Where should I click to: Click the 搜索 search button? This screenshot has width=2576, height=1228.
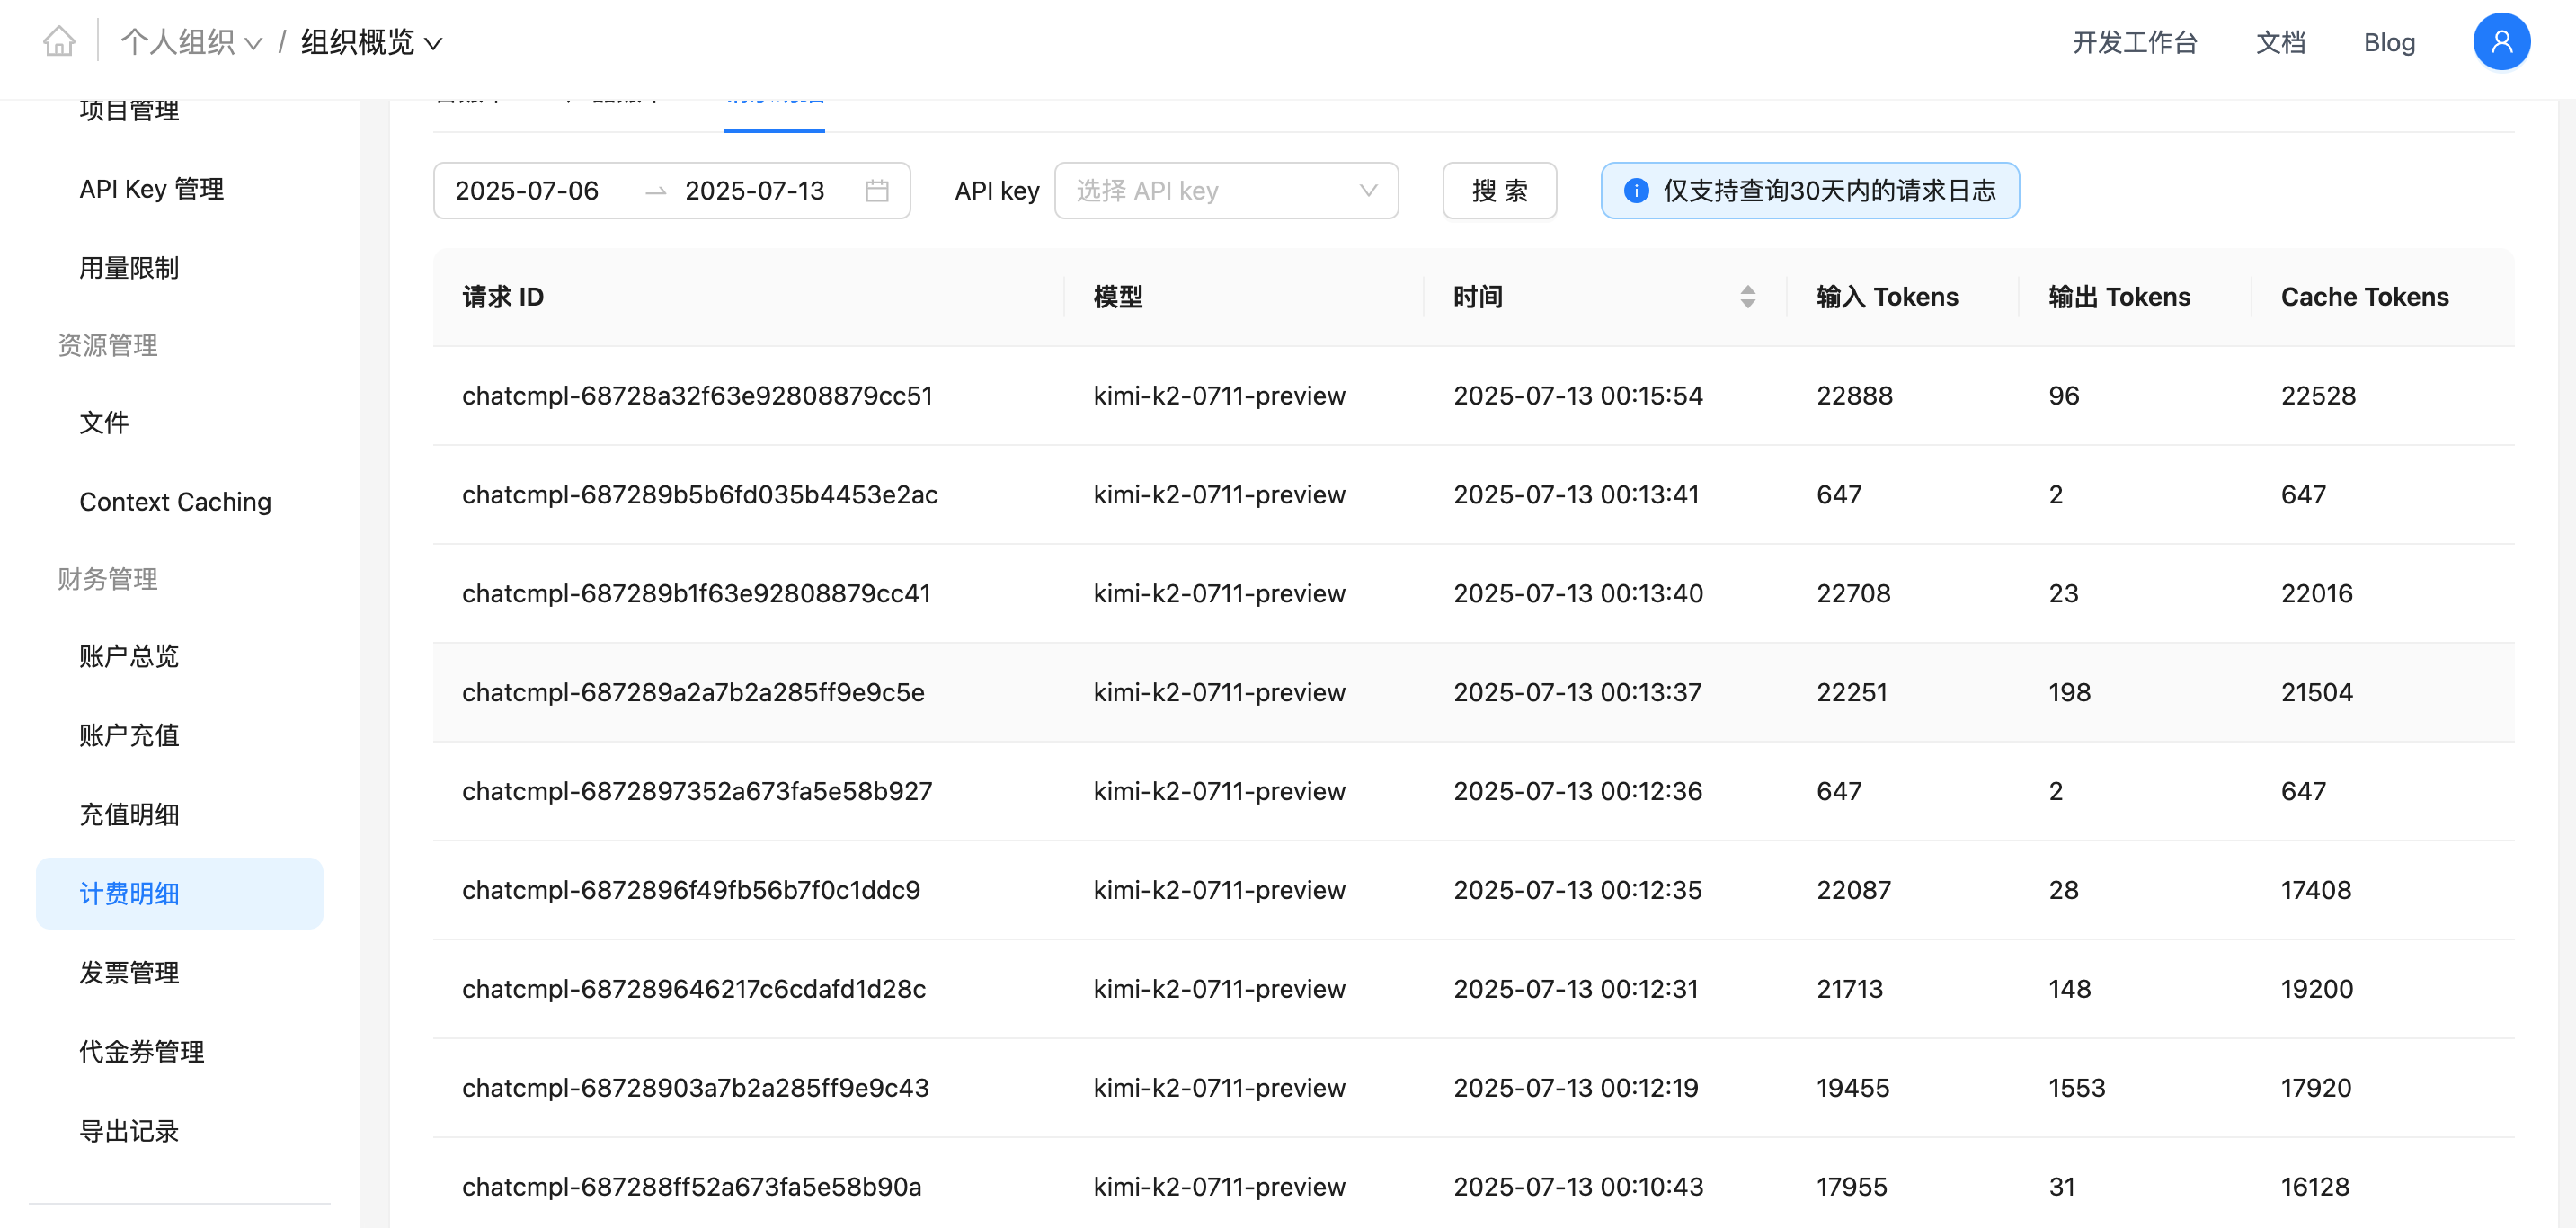coord(1498,190)
